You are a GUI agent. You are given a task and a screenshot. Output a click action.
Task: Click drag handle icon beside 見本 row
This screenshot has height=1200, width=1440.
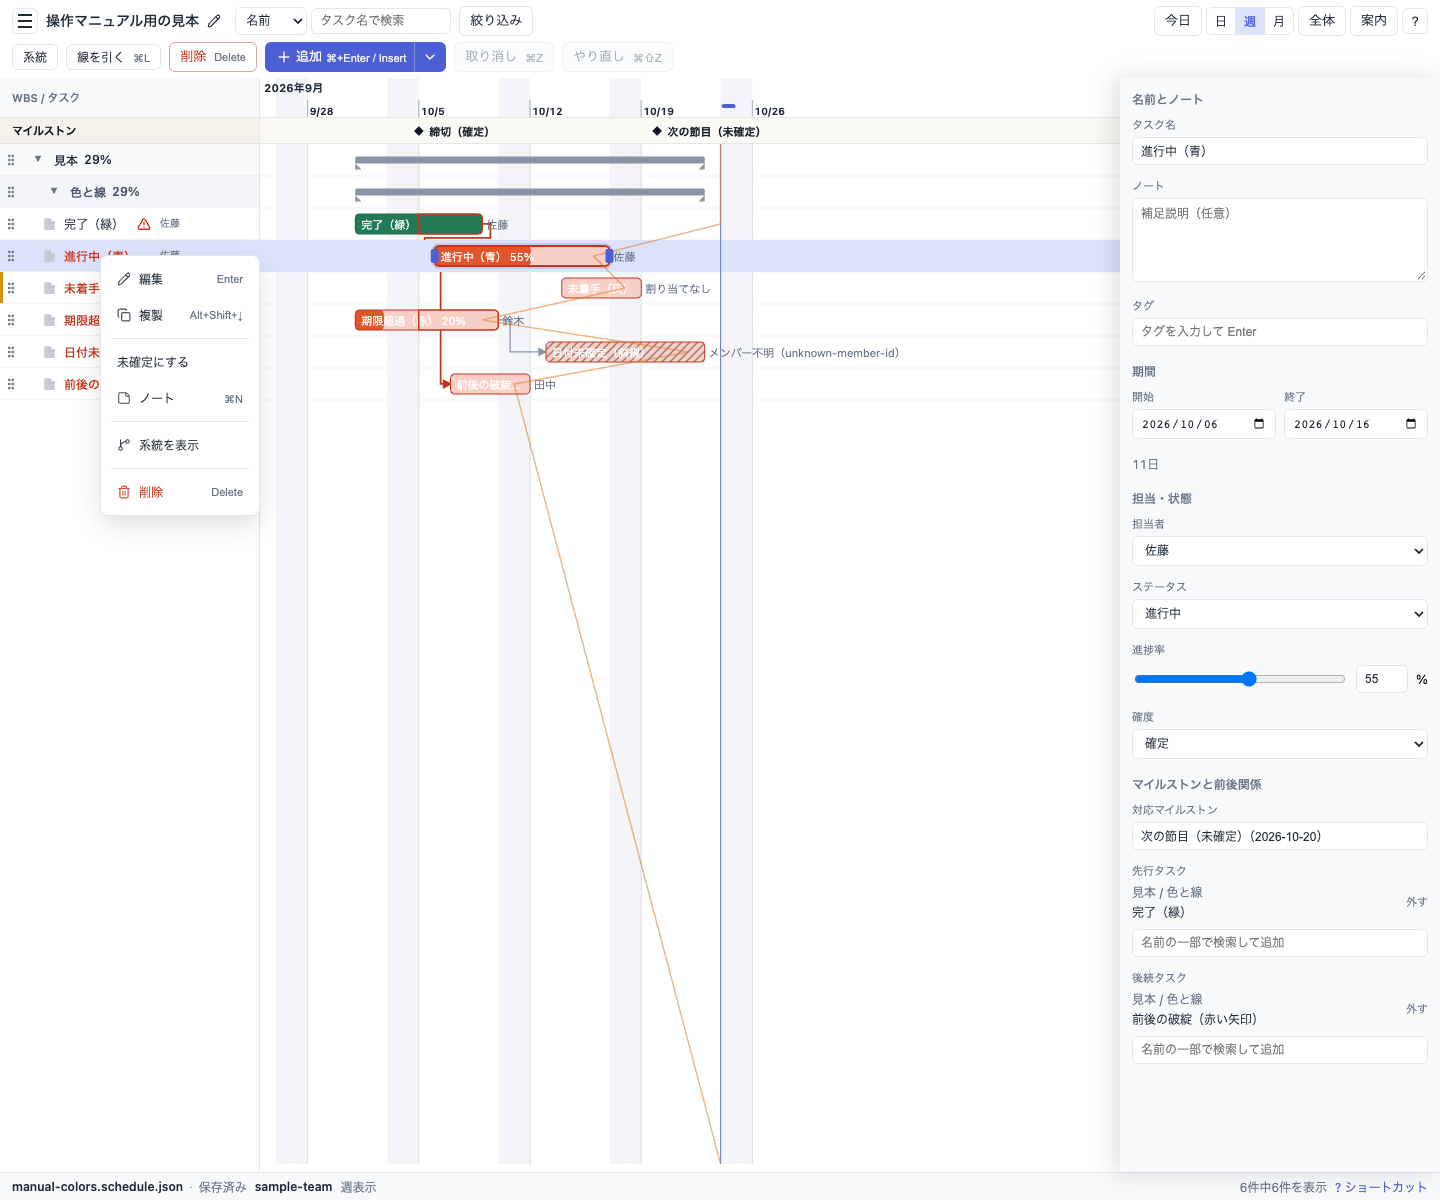pos(11,160)
